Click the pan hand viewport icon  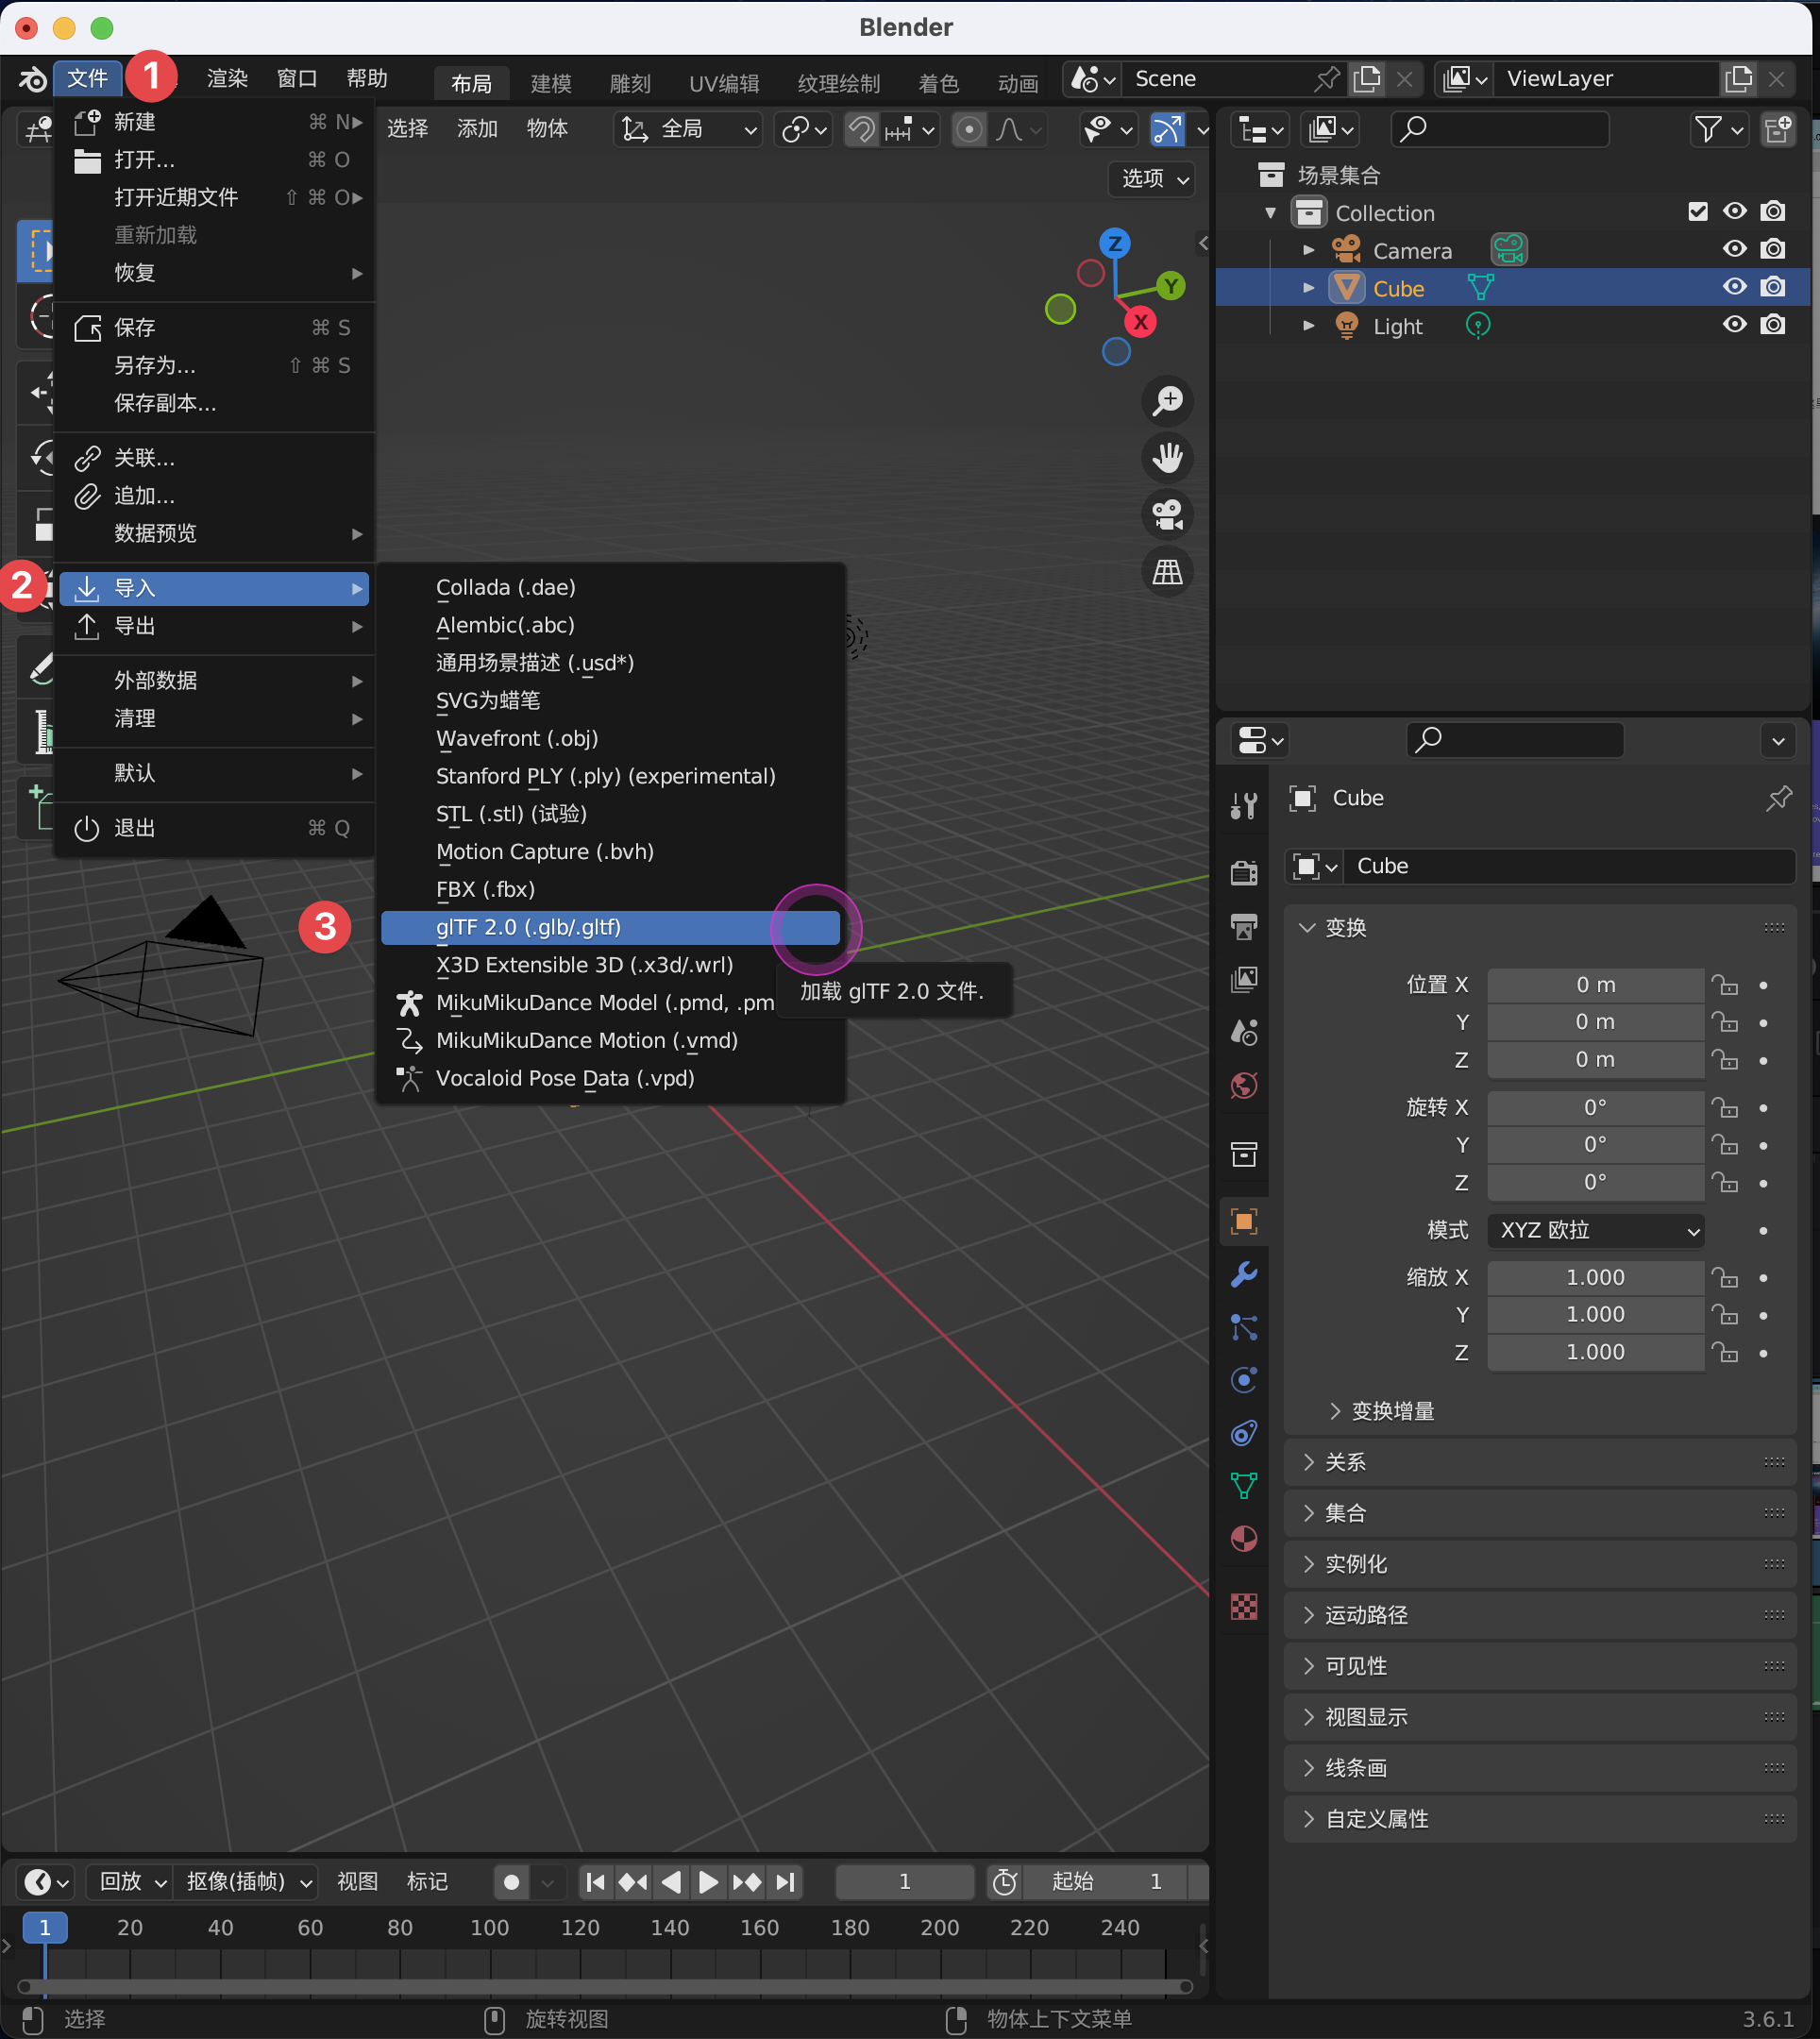tap(1167, 458)
